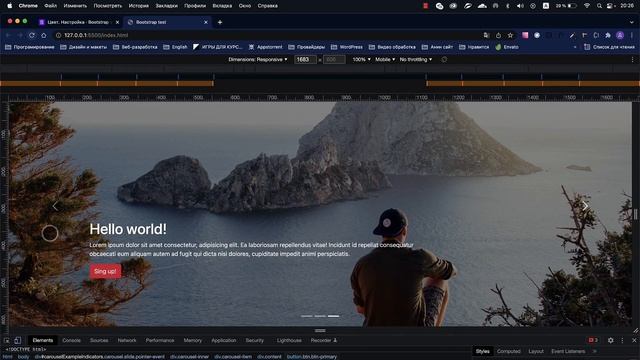Click the Wi-Fi icon in the menu bar

pyautogui.click(x=587, y=6)
